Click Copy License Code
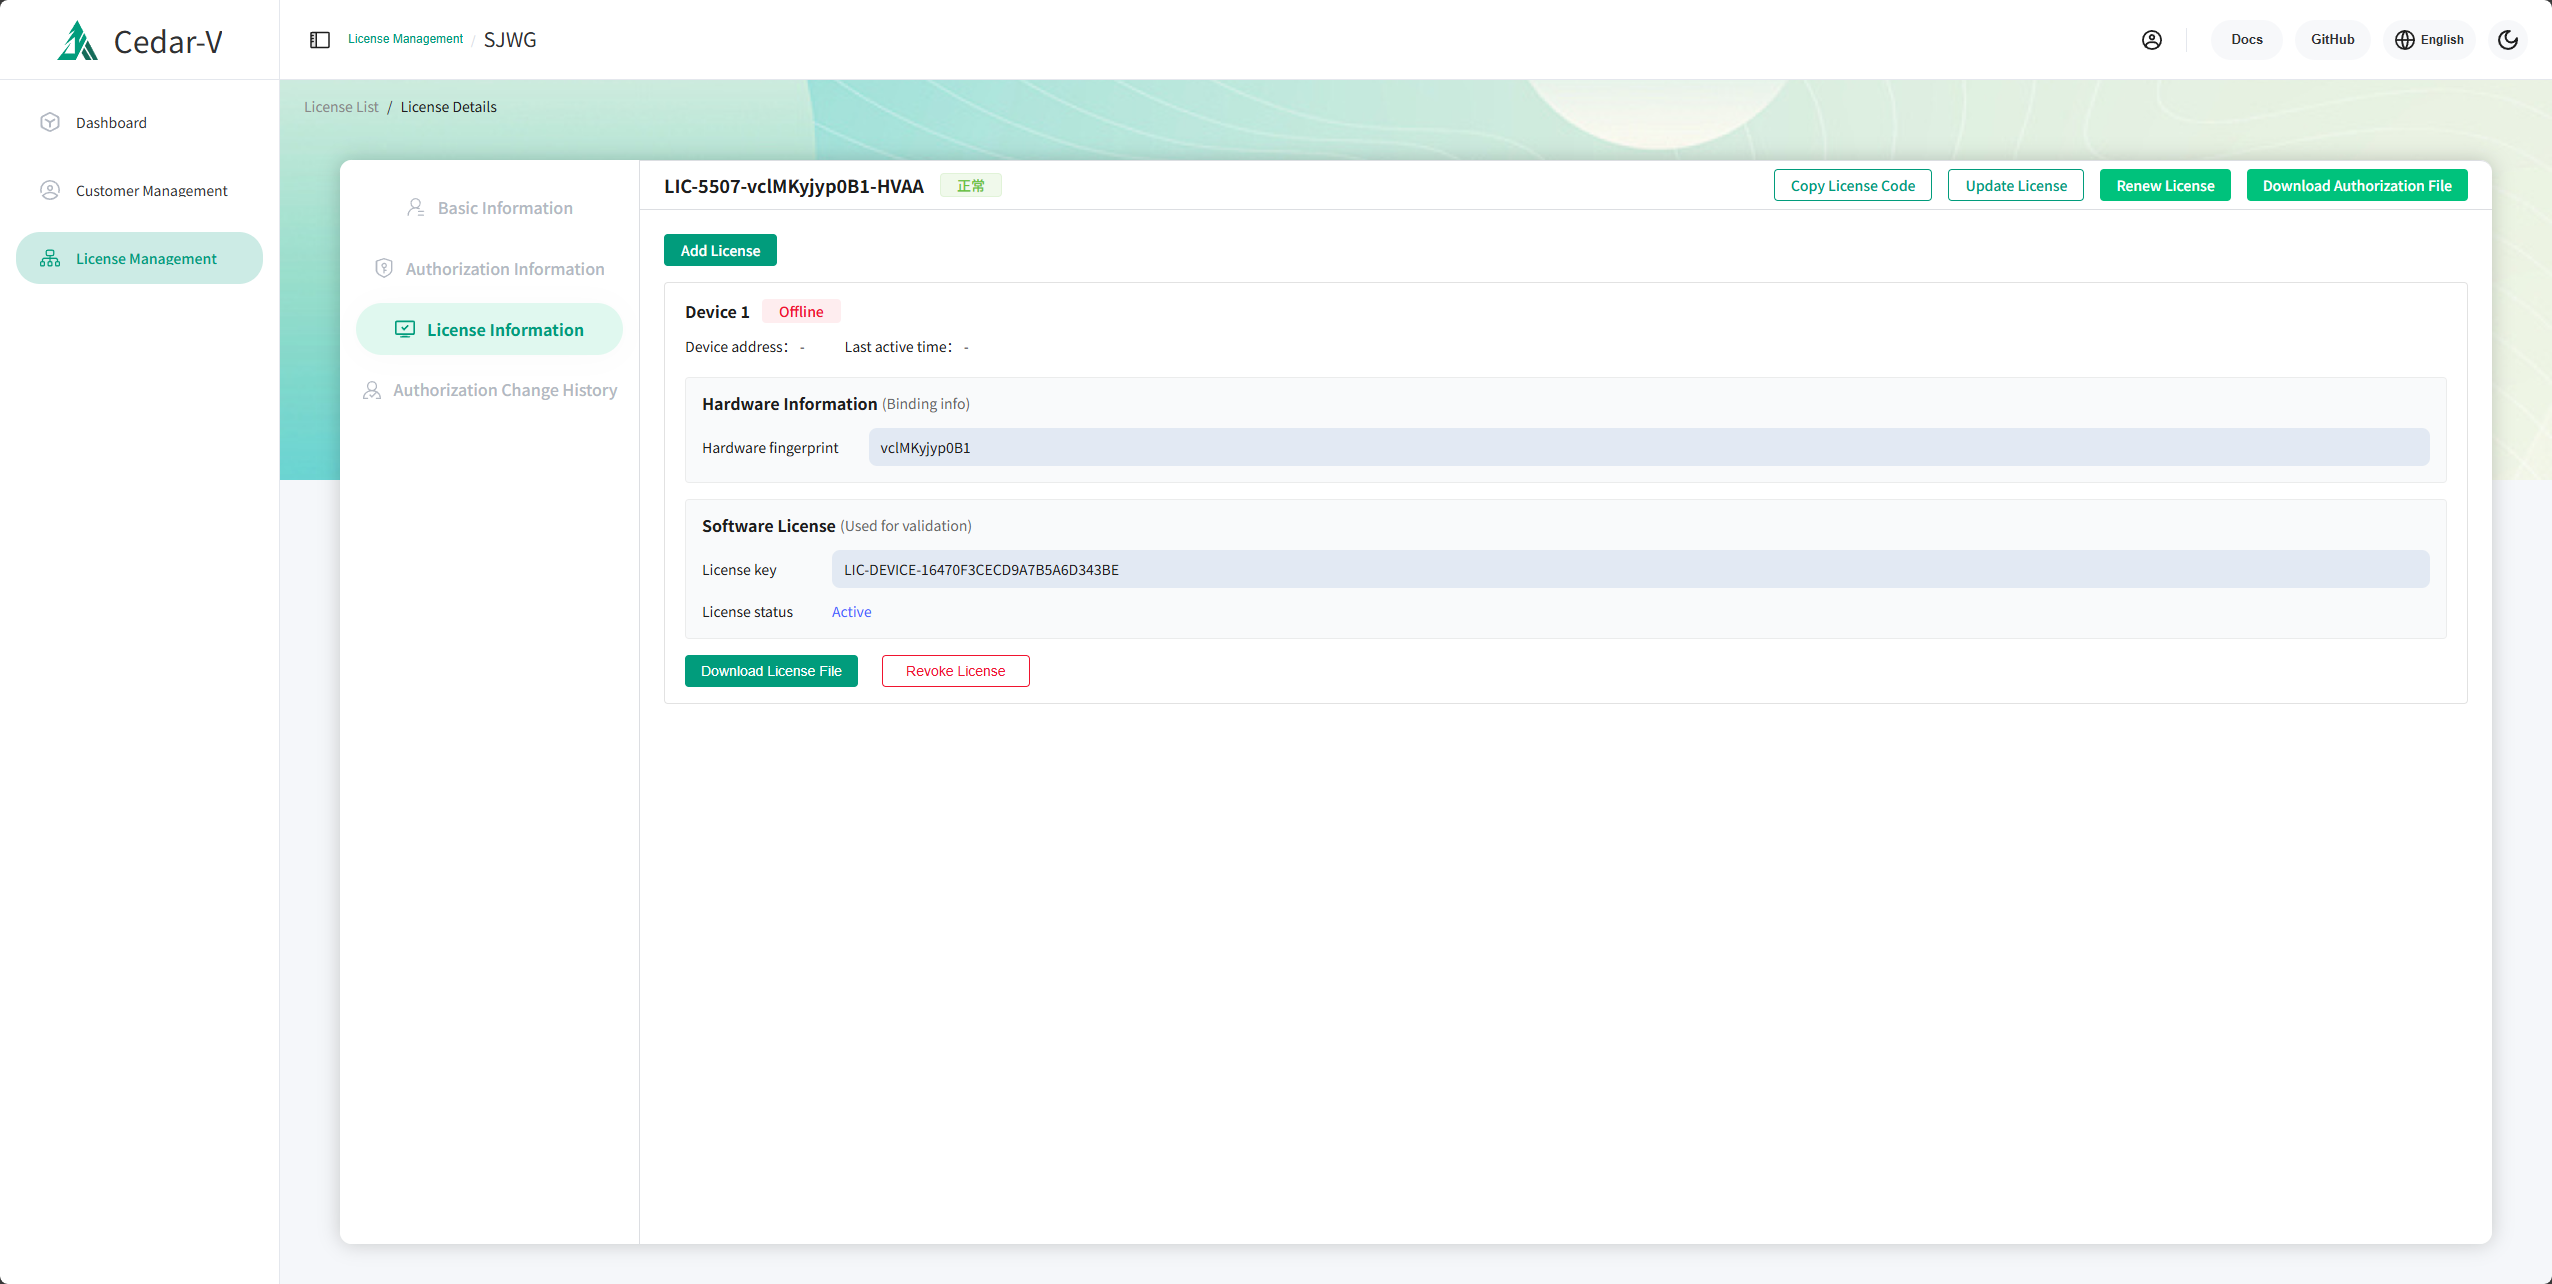This screenshot has height=1284, width=2552. 1852,185
